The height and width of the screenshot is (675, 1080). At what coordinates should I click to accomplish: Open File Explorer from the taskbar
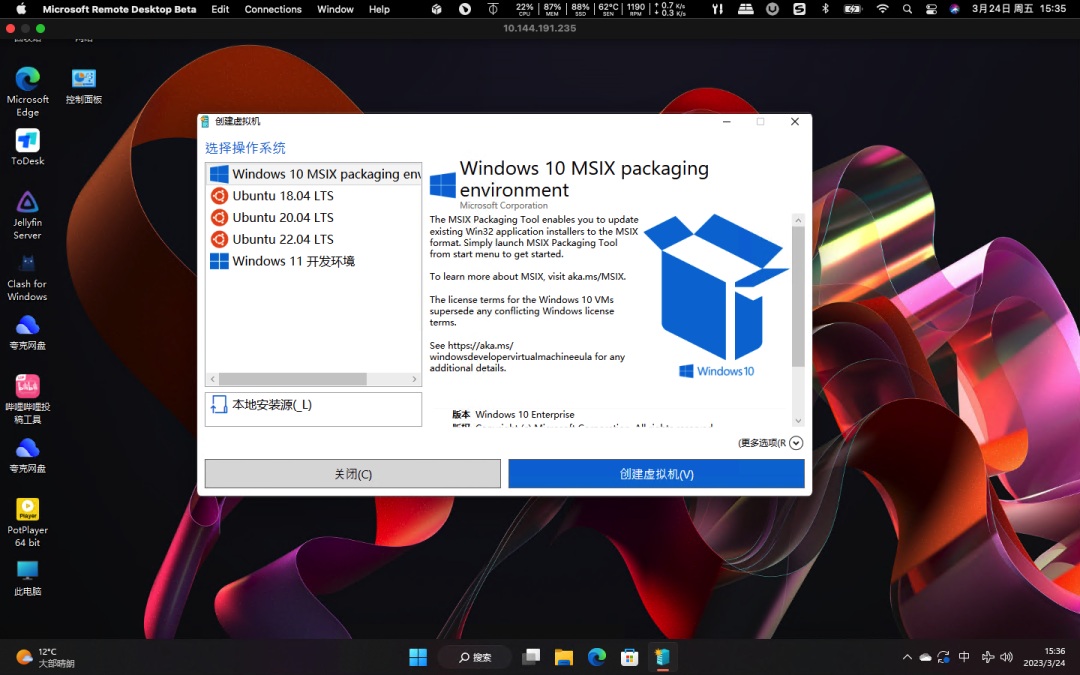point(563,657)
